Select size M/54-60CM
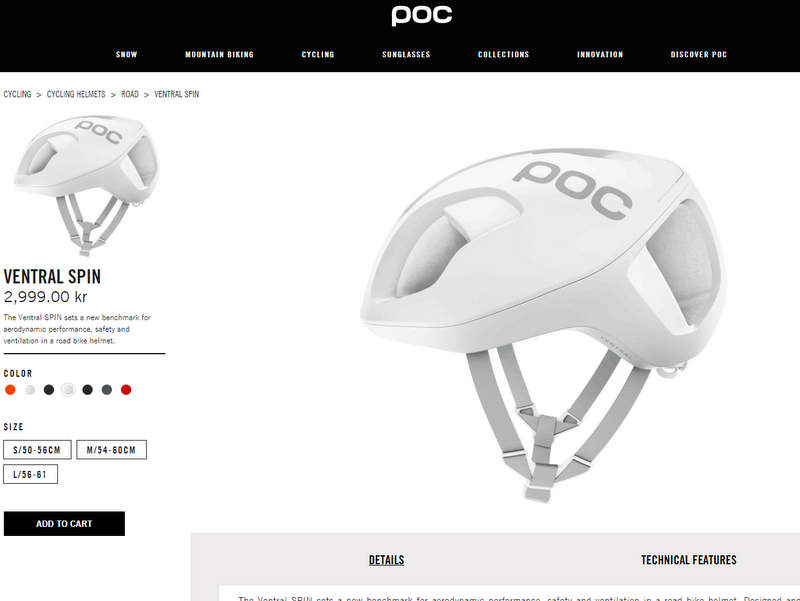This screenshot has width=800, height=601. 111,450
